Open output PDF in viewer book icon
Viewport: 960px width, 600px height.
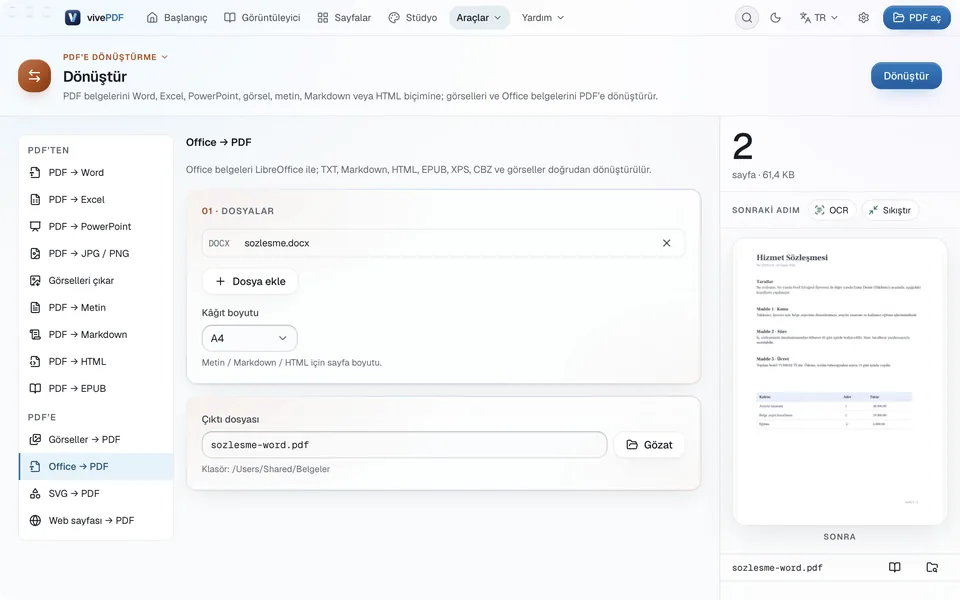(894, 568)
